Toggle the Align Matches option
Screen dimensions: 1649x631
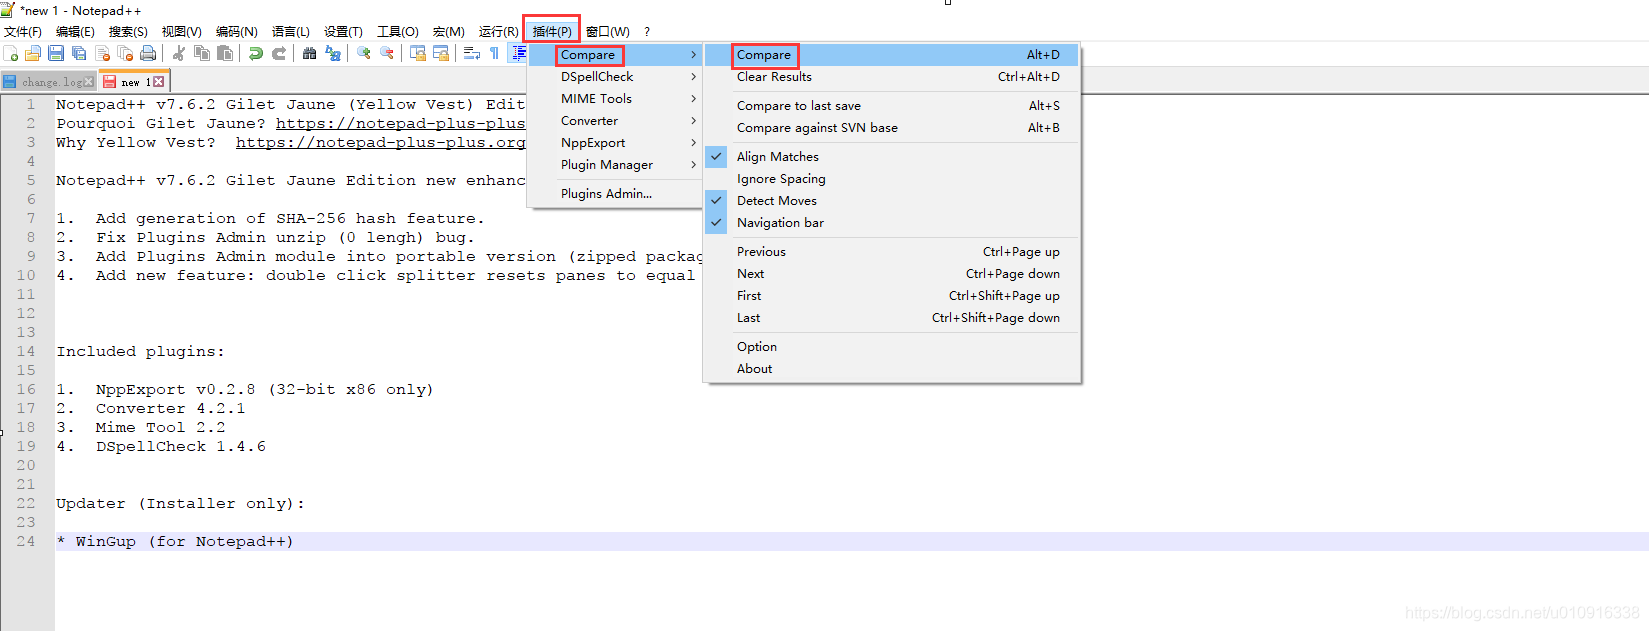[x=891, y=157]
